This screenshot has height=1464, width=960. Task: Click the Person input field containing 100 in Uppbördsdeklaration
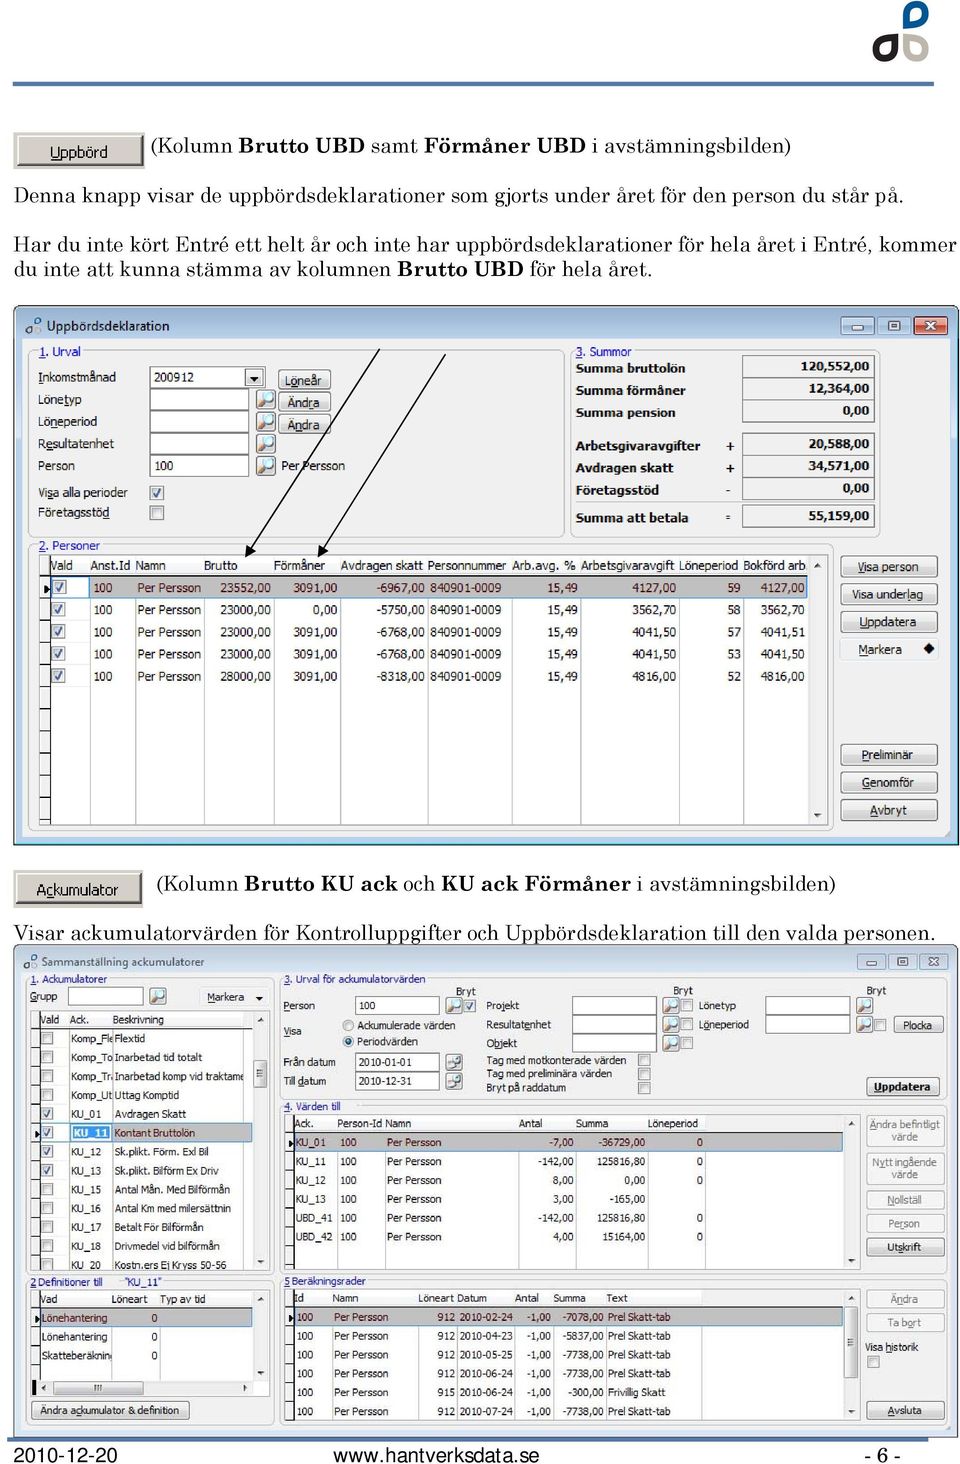tap(199, 466)
